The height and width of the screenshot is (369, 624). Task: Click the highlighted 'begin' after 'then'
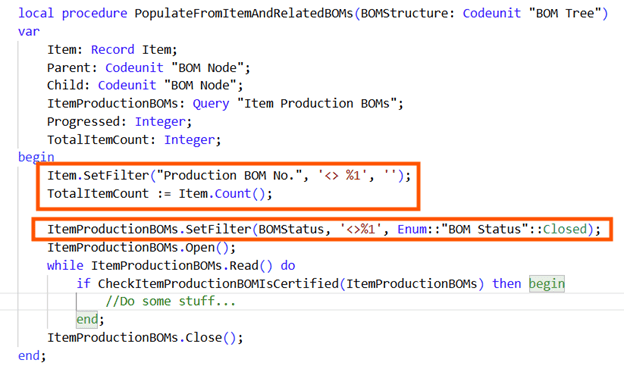[x=546, y=284]
